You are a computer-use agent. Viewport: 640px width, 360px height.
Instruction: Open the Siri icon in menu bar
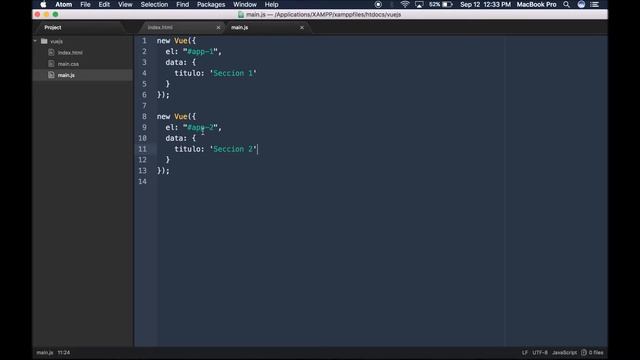581,4
